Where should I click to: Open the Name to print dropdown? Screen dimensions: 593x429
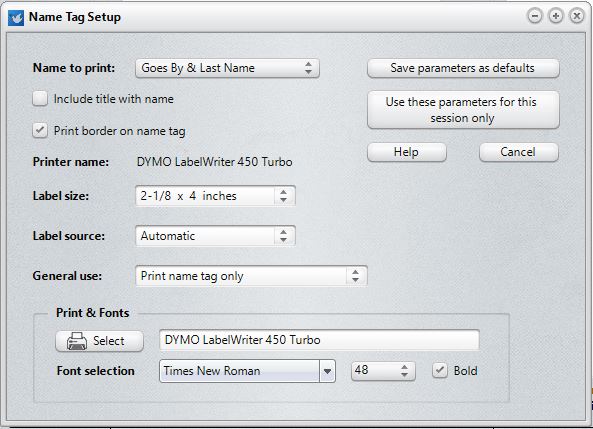click(x=227, y=68)
